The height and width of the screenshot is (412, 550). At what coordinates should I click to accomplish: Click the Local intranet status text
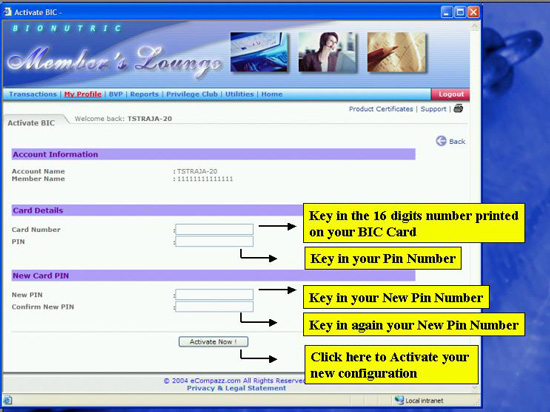(424, 400)
